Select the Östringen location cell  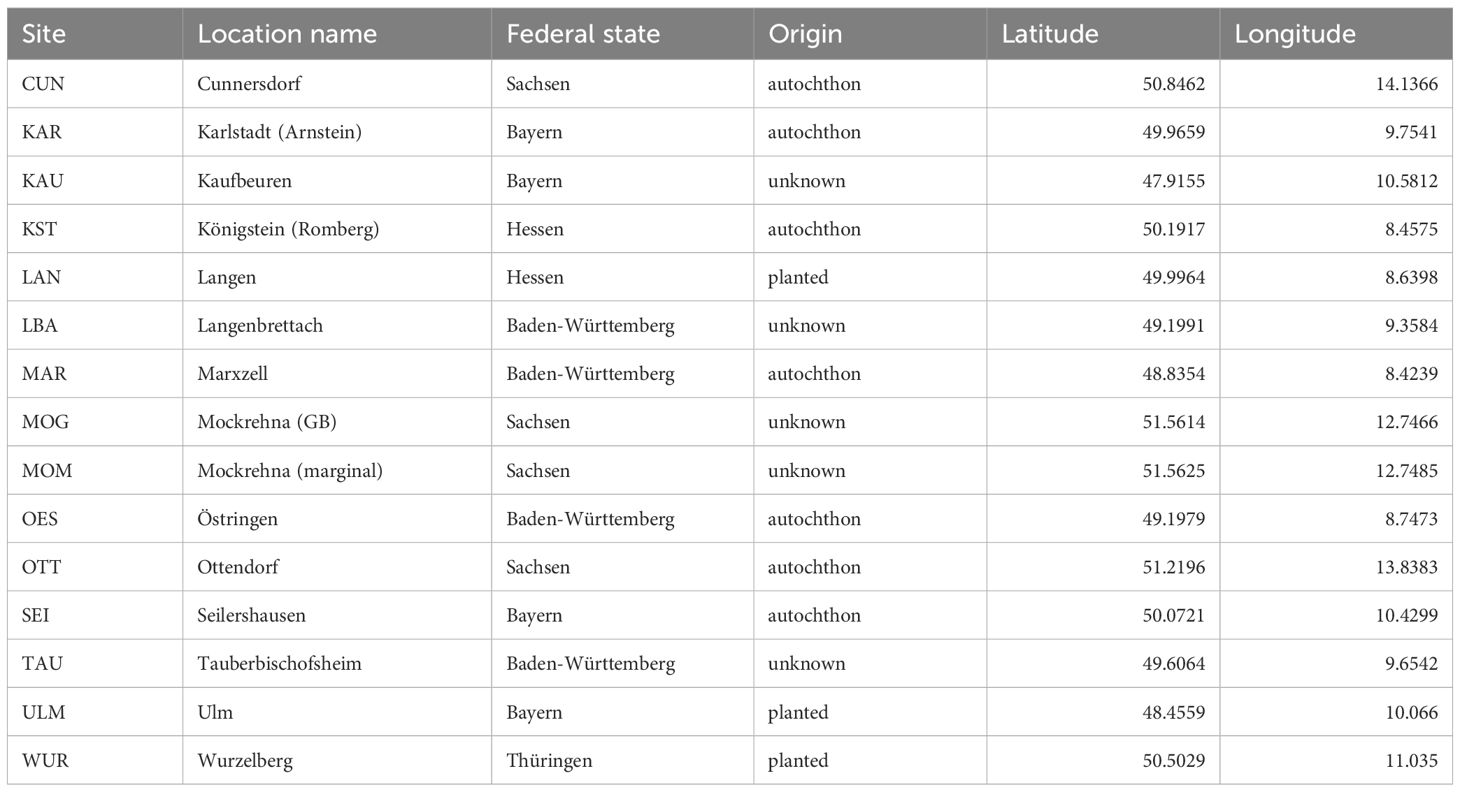(x=238, y=519)
